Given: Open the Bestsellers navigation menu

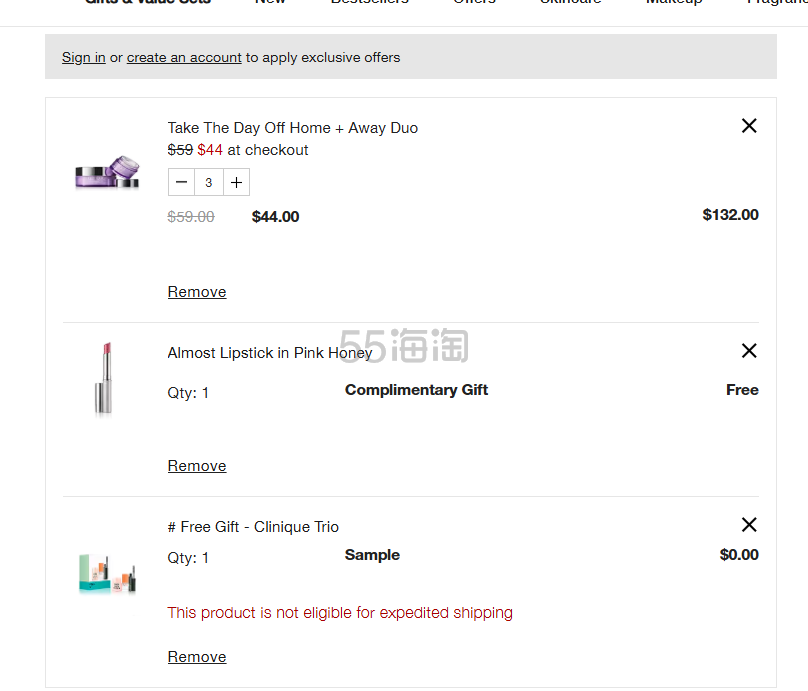Looking at the screenshot, I should 369,3.
